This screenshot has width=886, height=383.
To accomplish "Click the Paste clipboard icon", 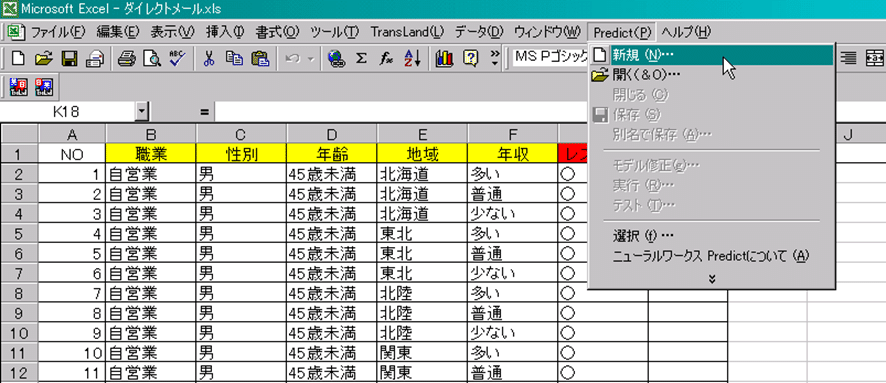I will pyautogui.click(x=260, y=59).
